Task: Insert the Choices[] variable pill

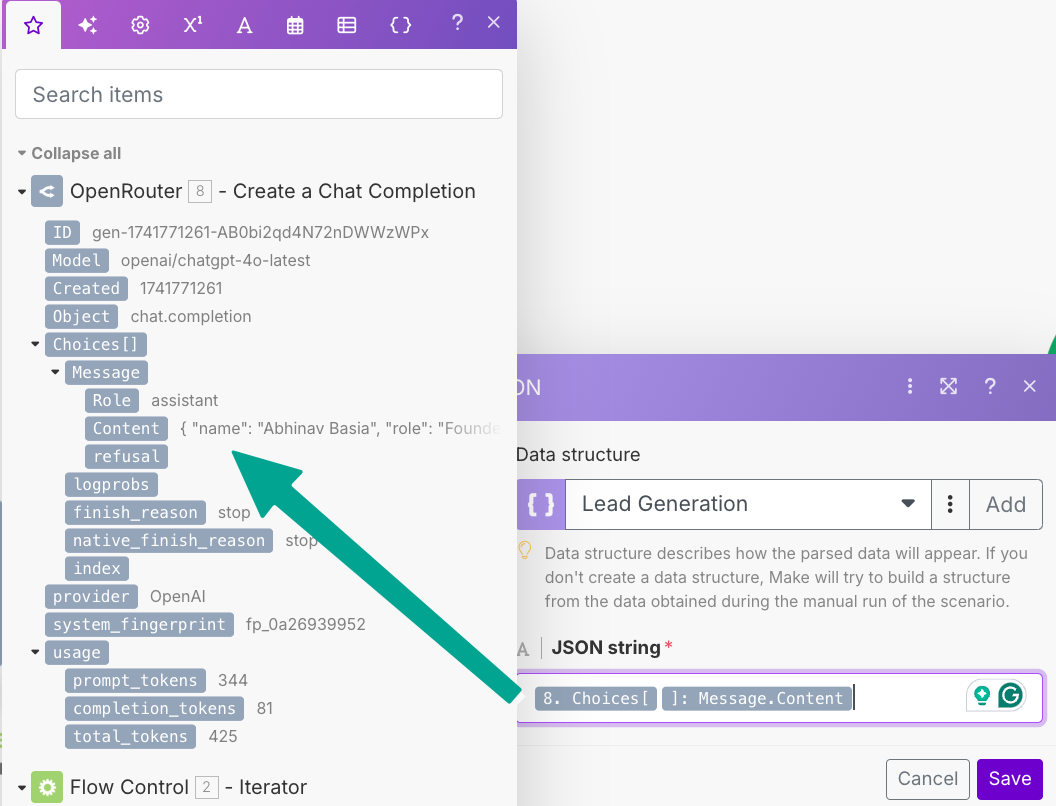Action: pyautogui.click(x=96, y=345)
